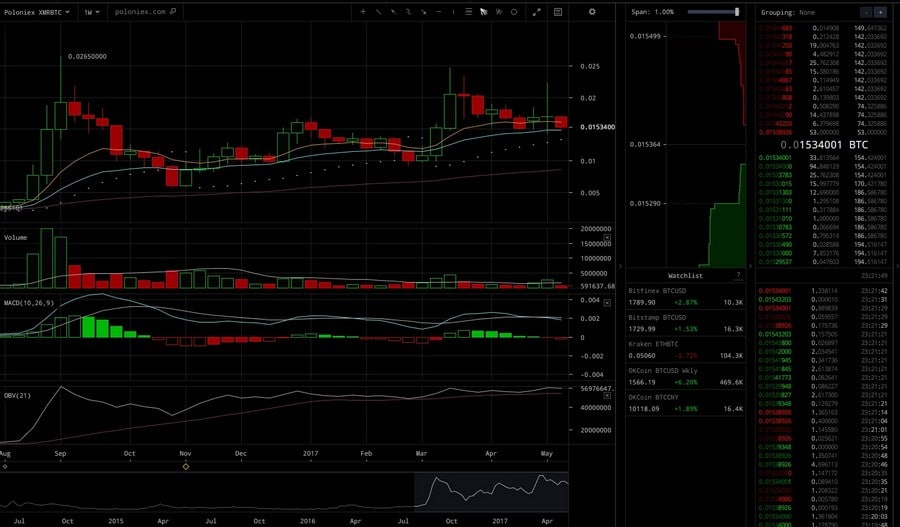Viewport: 900px width, 527px height.
Task: Open Bitstamp BTCUSD from watchlist
Action: click(x=685, y=323)
